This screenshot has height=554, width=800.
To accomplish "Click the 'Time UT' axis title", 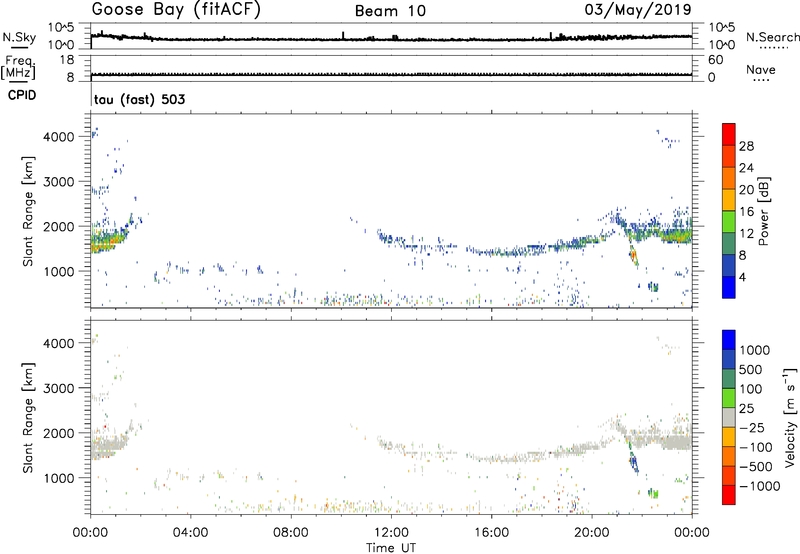I will tap(391, 547).
